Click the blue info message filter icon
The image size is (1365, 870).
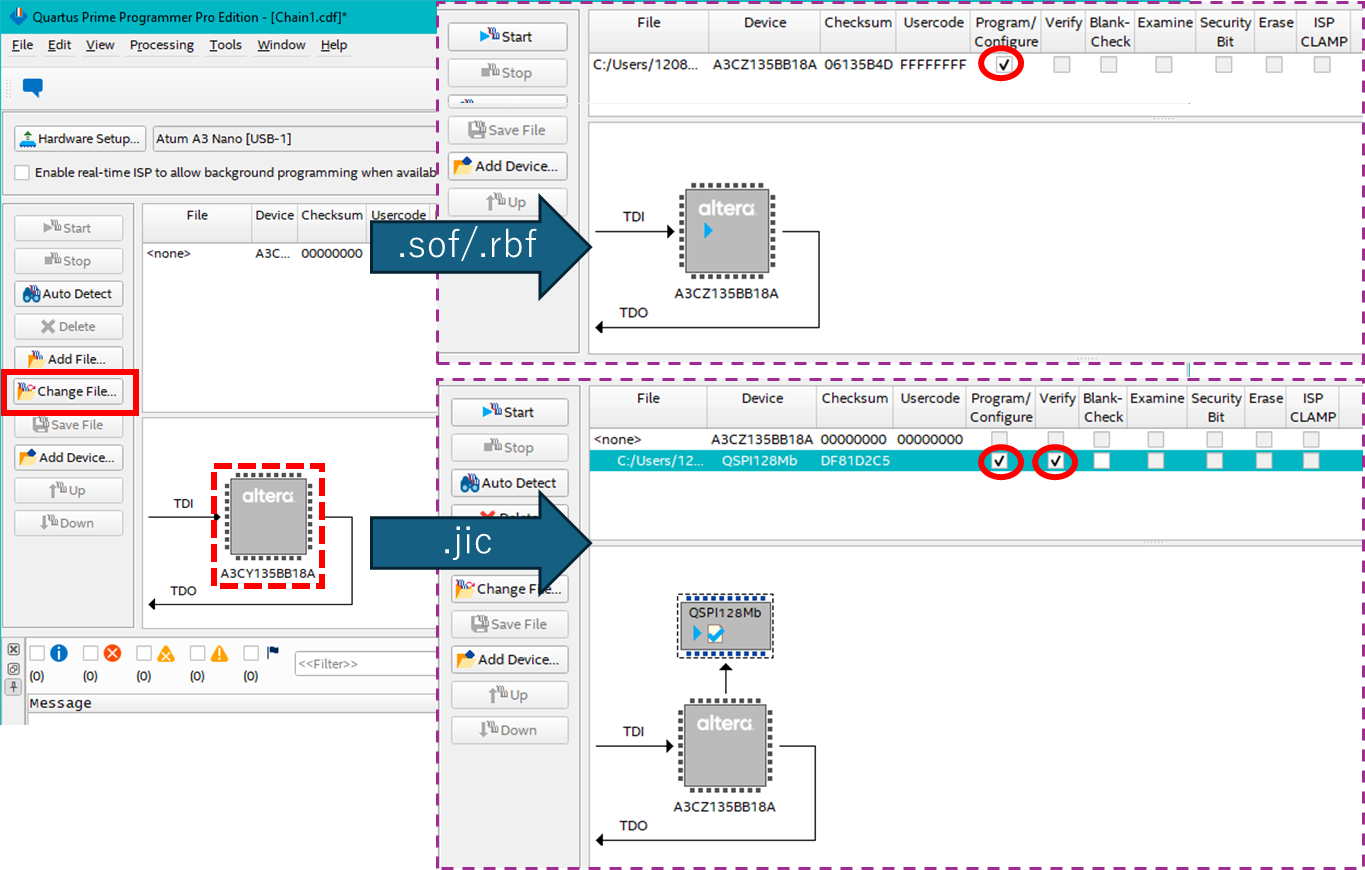[58, 653]
